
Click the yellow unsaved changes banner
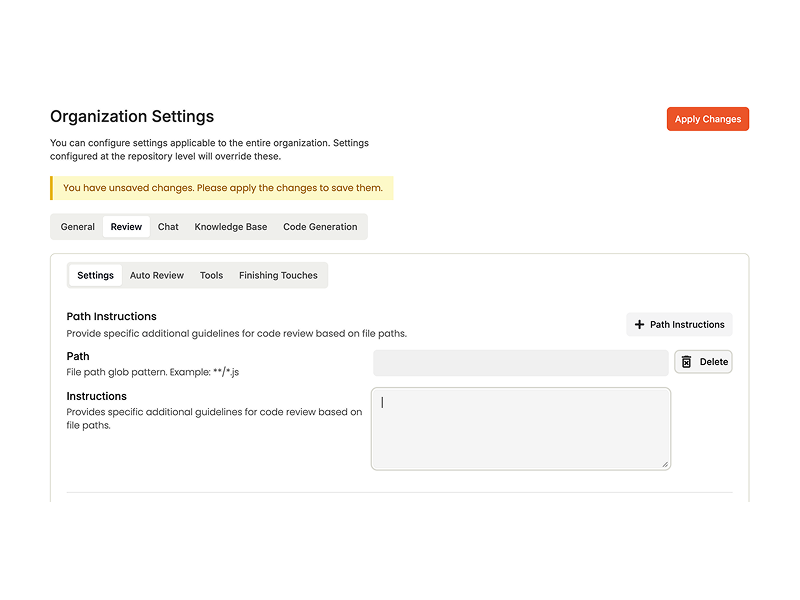click(222, 188)
